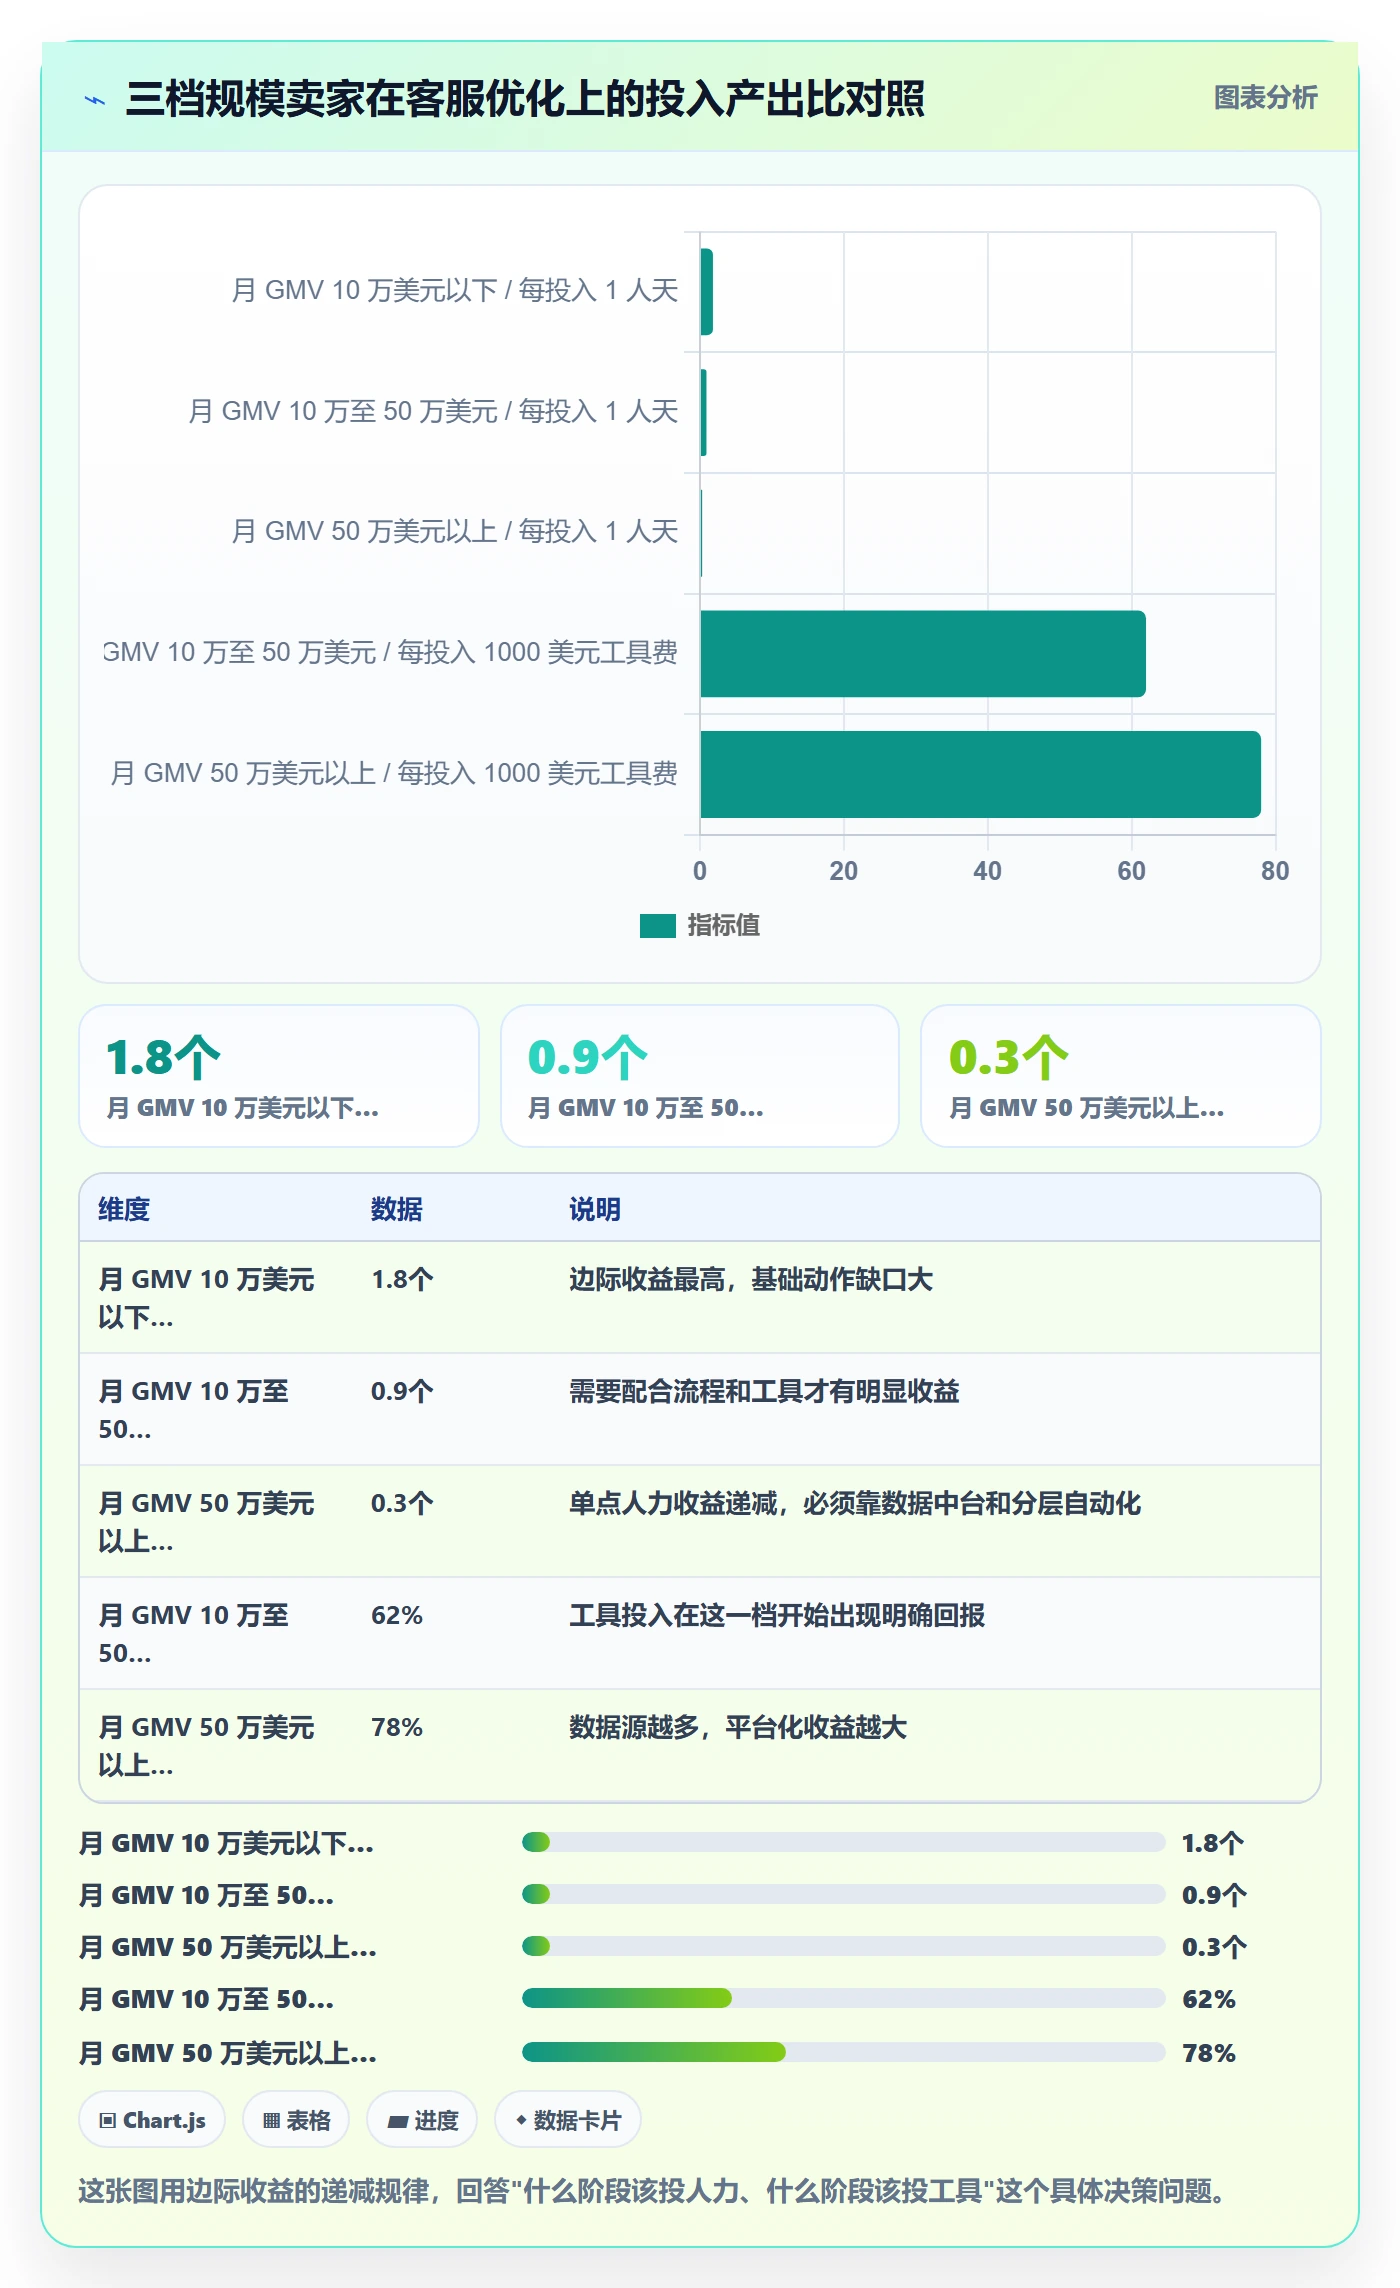Toggle the 指标值 legend color swatch
1400x2288 pixels.
[x=658, y=926]
